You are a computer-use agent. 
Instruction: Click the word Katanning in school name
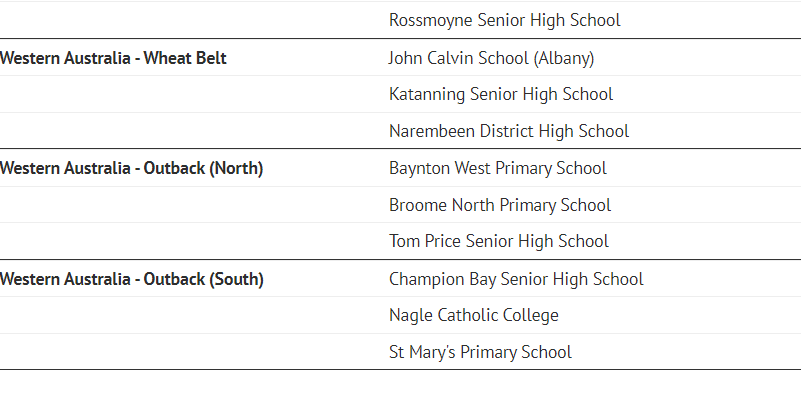pyautogui.click(x=427, y=95)
